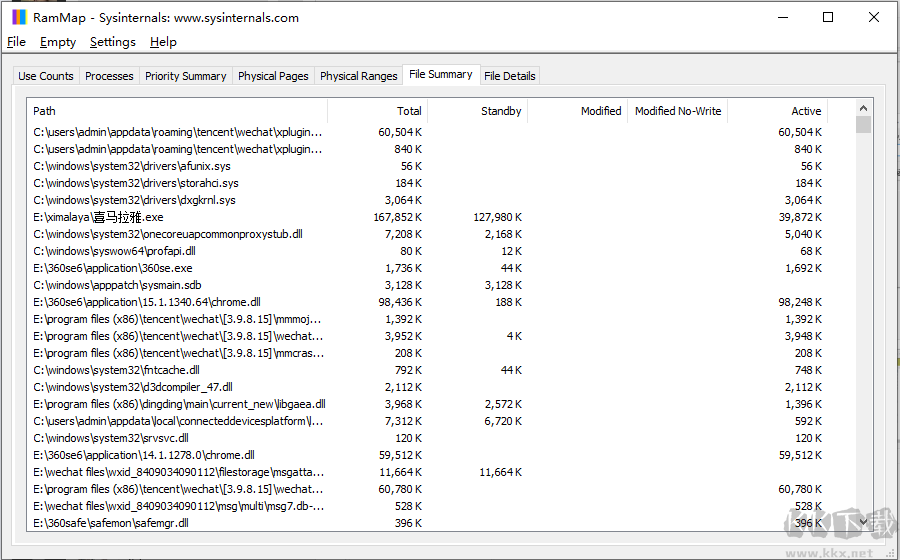Sort by the Standby column header
The image size is (900, 560).
tap(478, 111)
